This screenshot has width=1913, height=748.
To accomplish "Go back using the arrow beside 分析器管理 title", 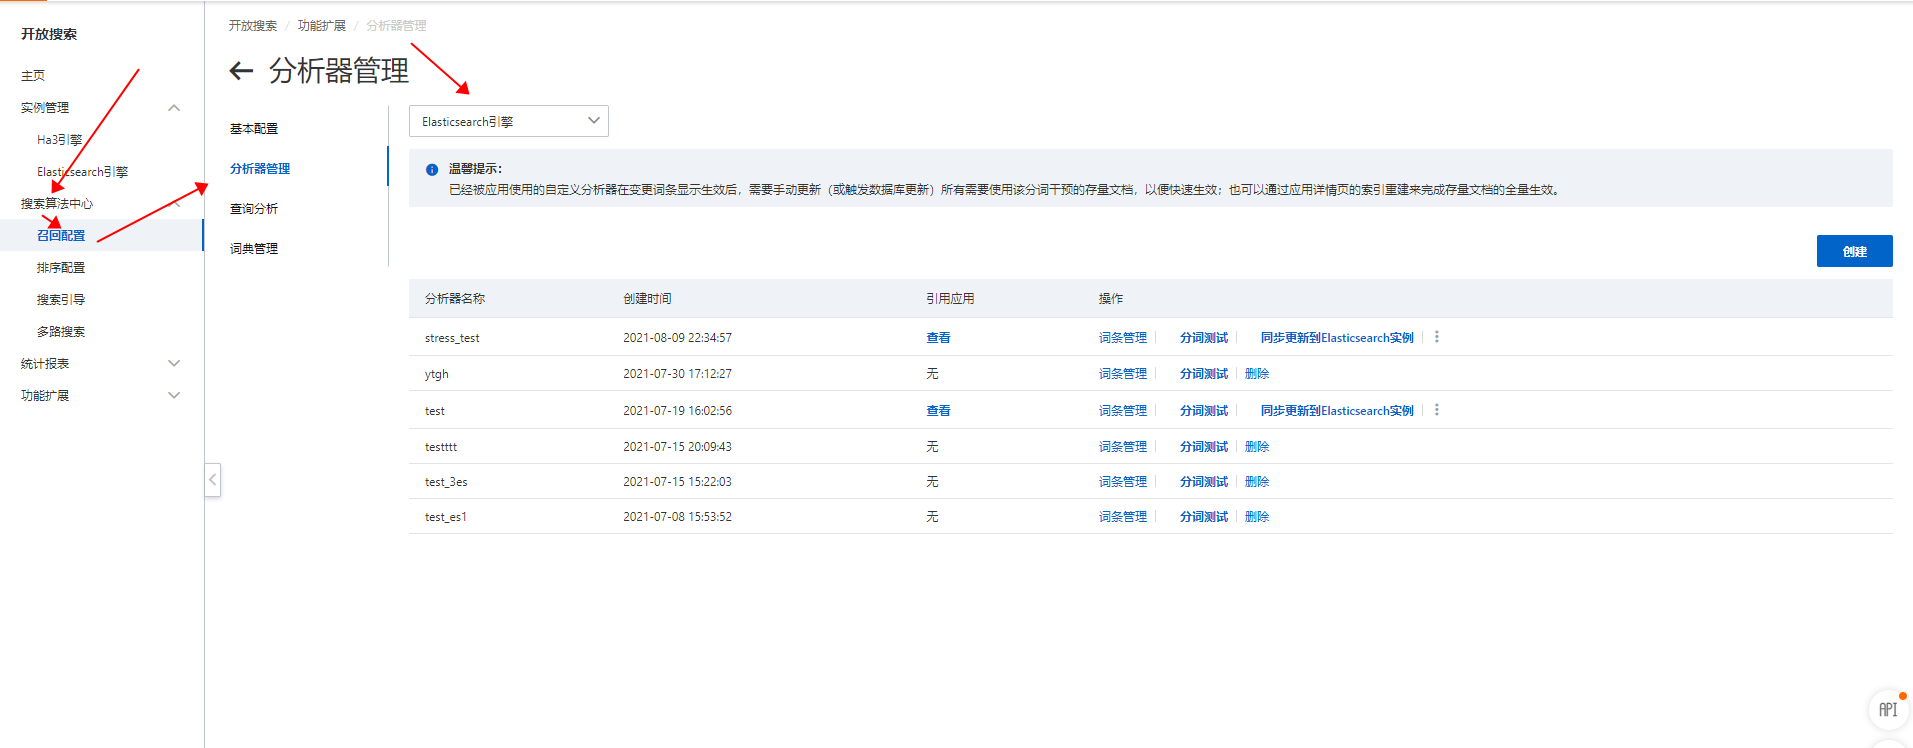I will coord(241,71).
